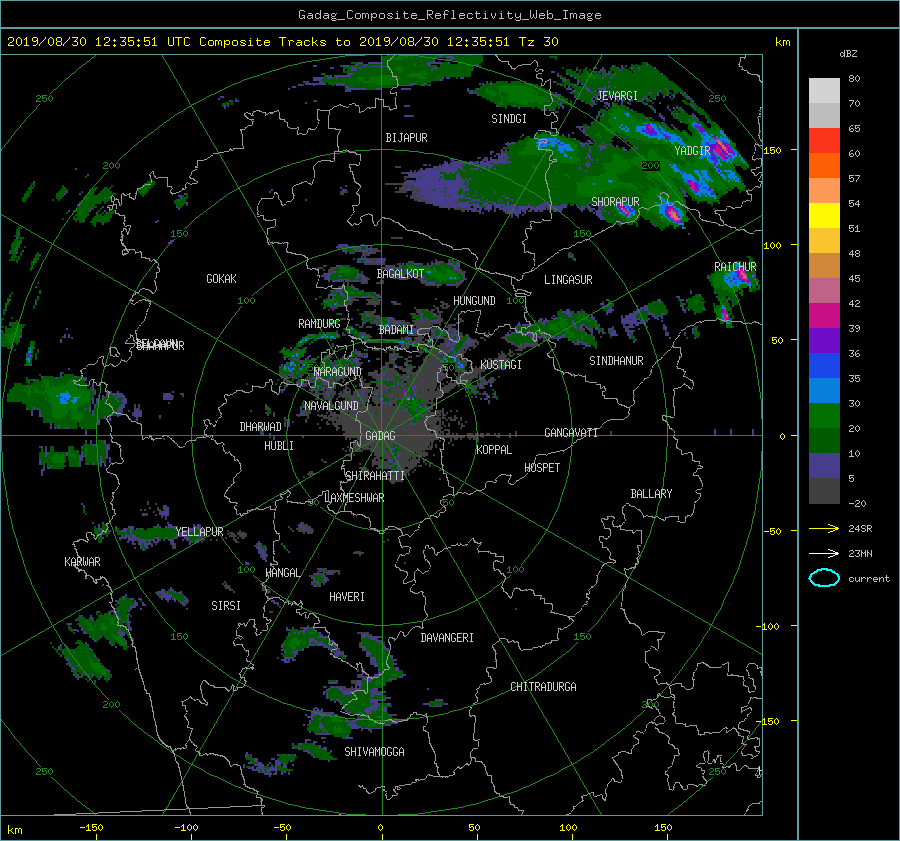Click the SIRSI city label

point(226,606)
